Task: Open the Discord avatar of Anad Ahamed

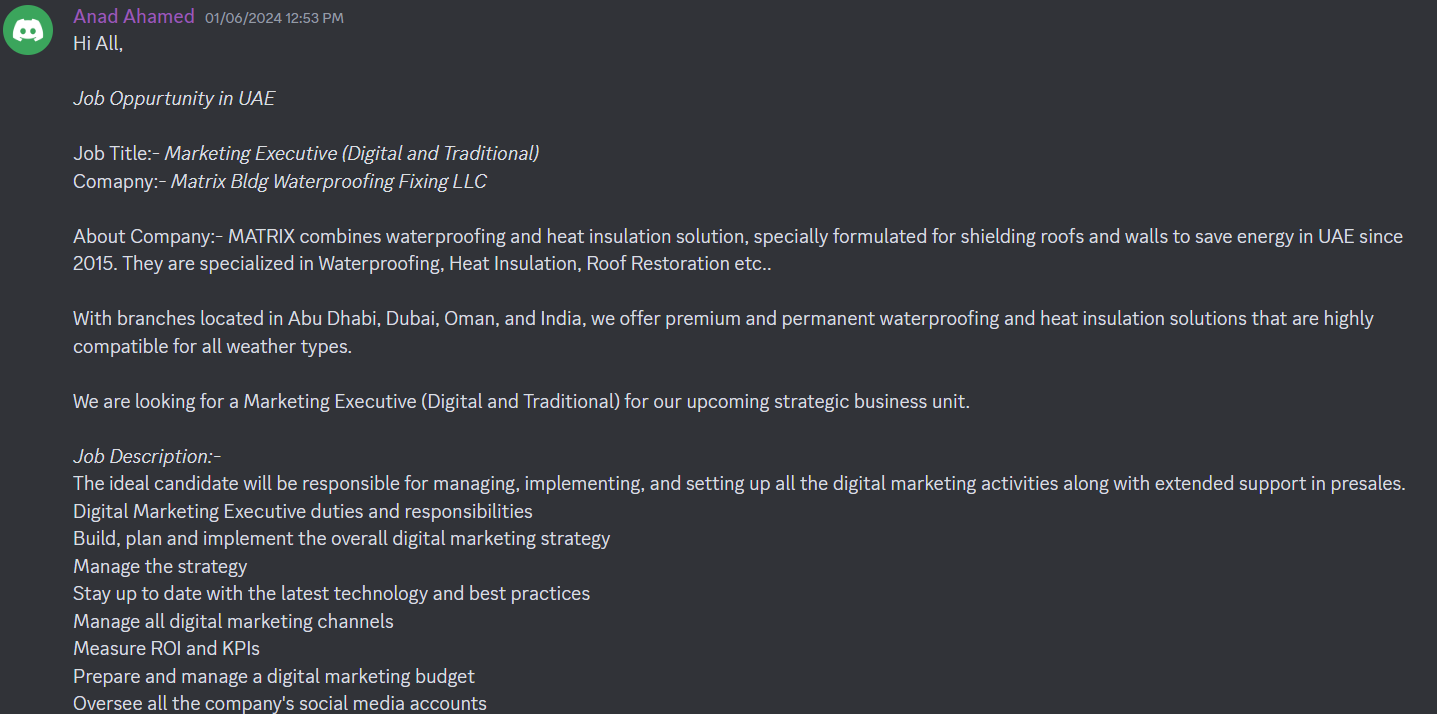Action: coord(28,31)
